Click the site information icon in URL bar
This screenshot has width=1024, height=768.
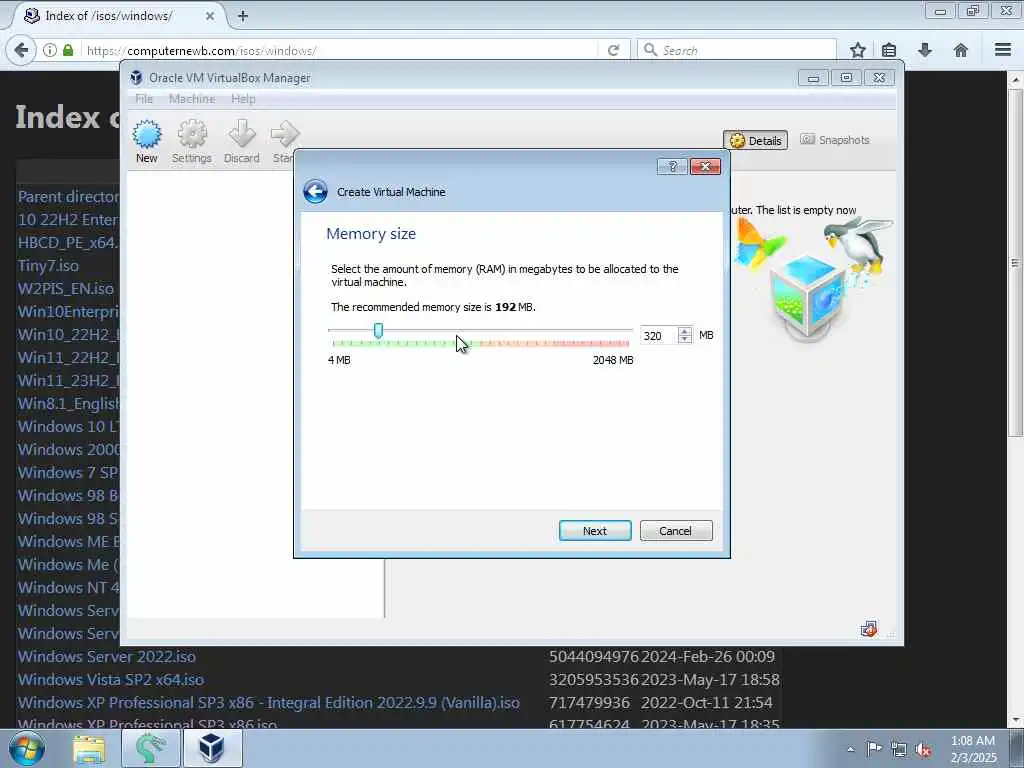coord(50,50)
